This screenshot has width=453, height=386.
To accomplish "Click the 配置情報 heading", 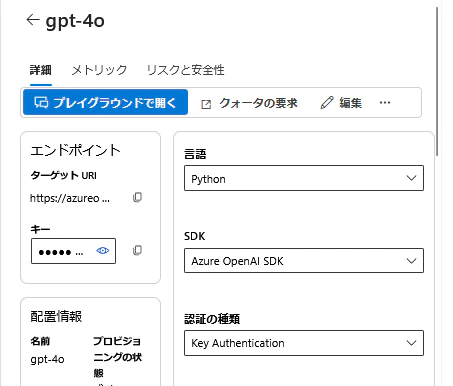I will 56,316.
